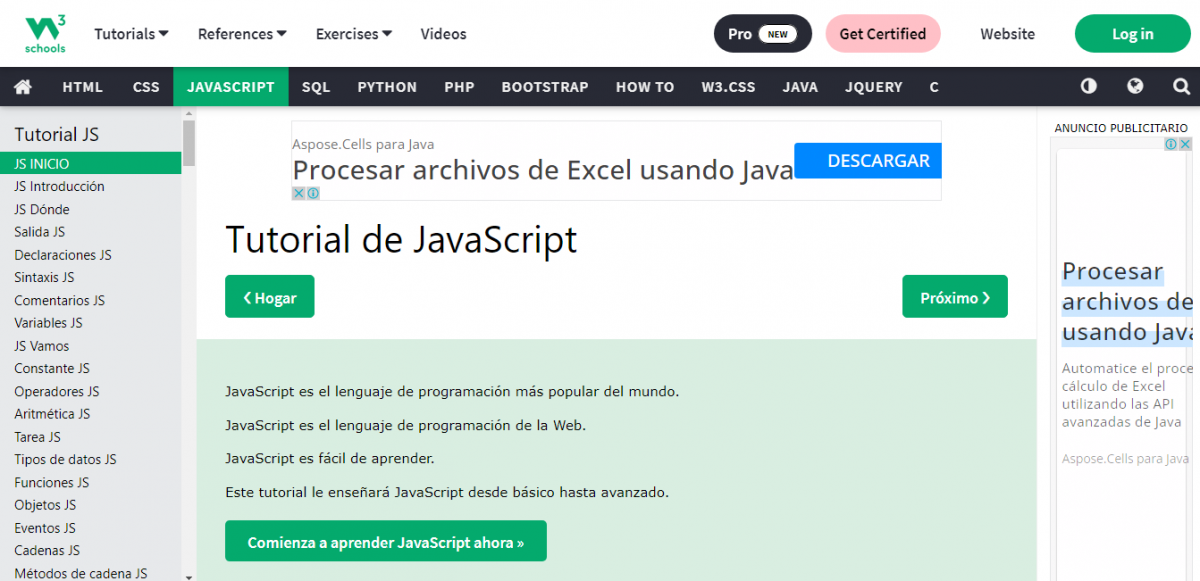Click the Próximo next button
The width and height of the screenshot is (1200, 581).
click(954, 297)
